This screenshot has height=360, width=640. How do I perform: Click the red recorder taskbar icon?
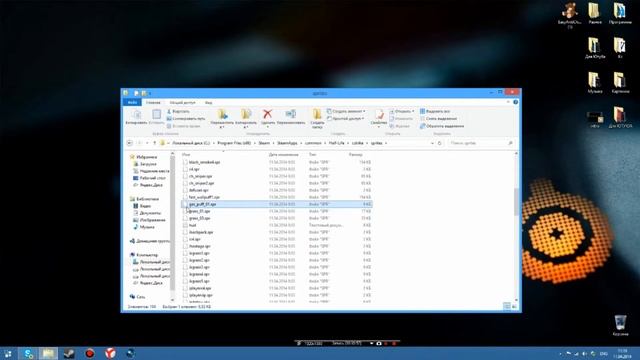(90, 353)
